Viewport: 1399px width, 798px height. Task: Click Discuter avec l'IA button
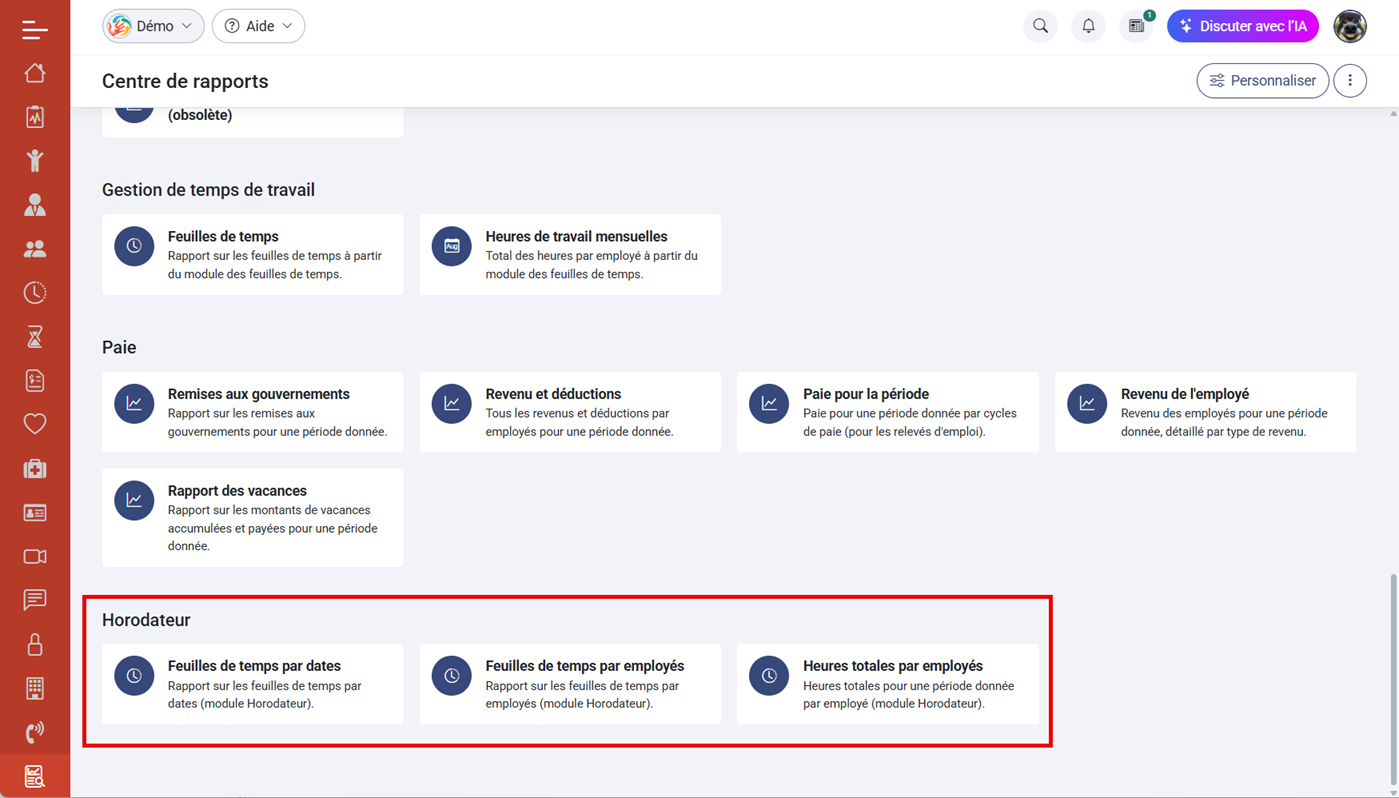[x=1242, y=26]
